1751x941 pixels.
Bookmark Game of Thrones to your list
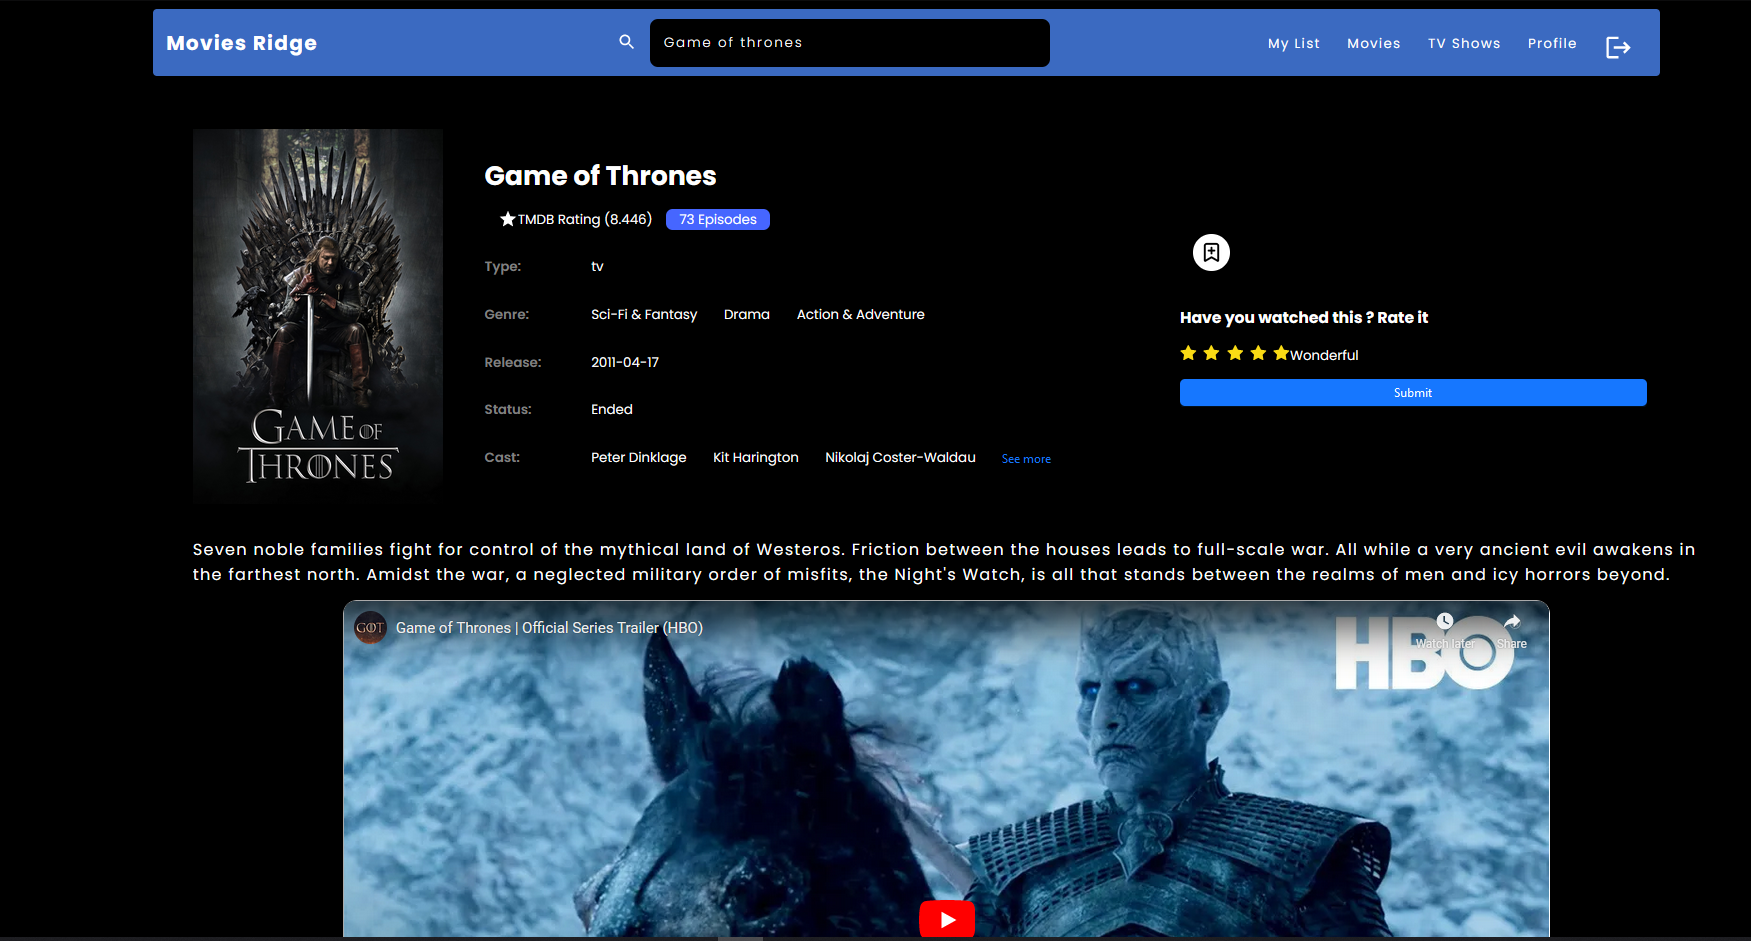(x=1211, y=252)
